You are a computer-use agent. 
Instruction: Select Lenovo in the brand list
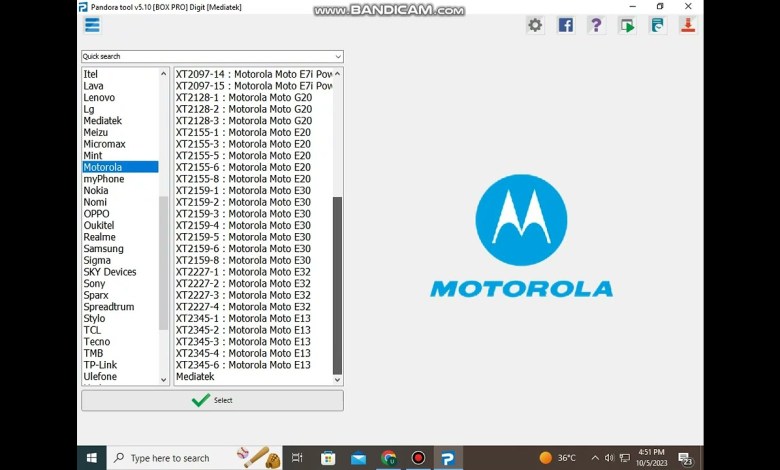point(99,97)
